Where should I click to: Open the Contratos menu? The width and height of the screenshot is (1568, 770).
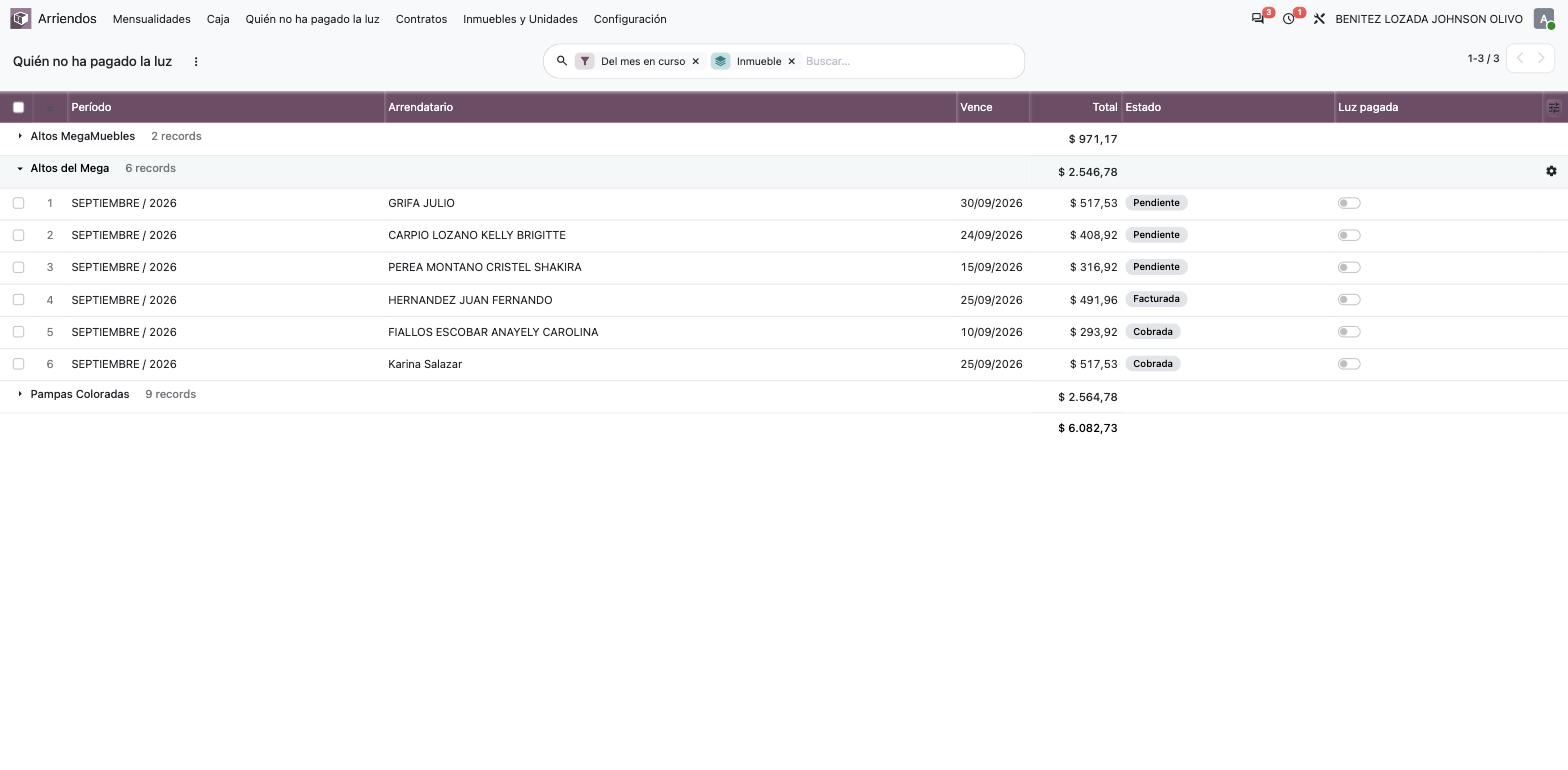421,19
